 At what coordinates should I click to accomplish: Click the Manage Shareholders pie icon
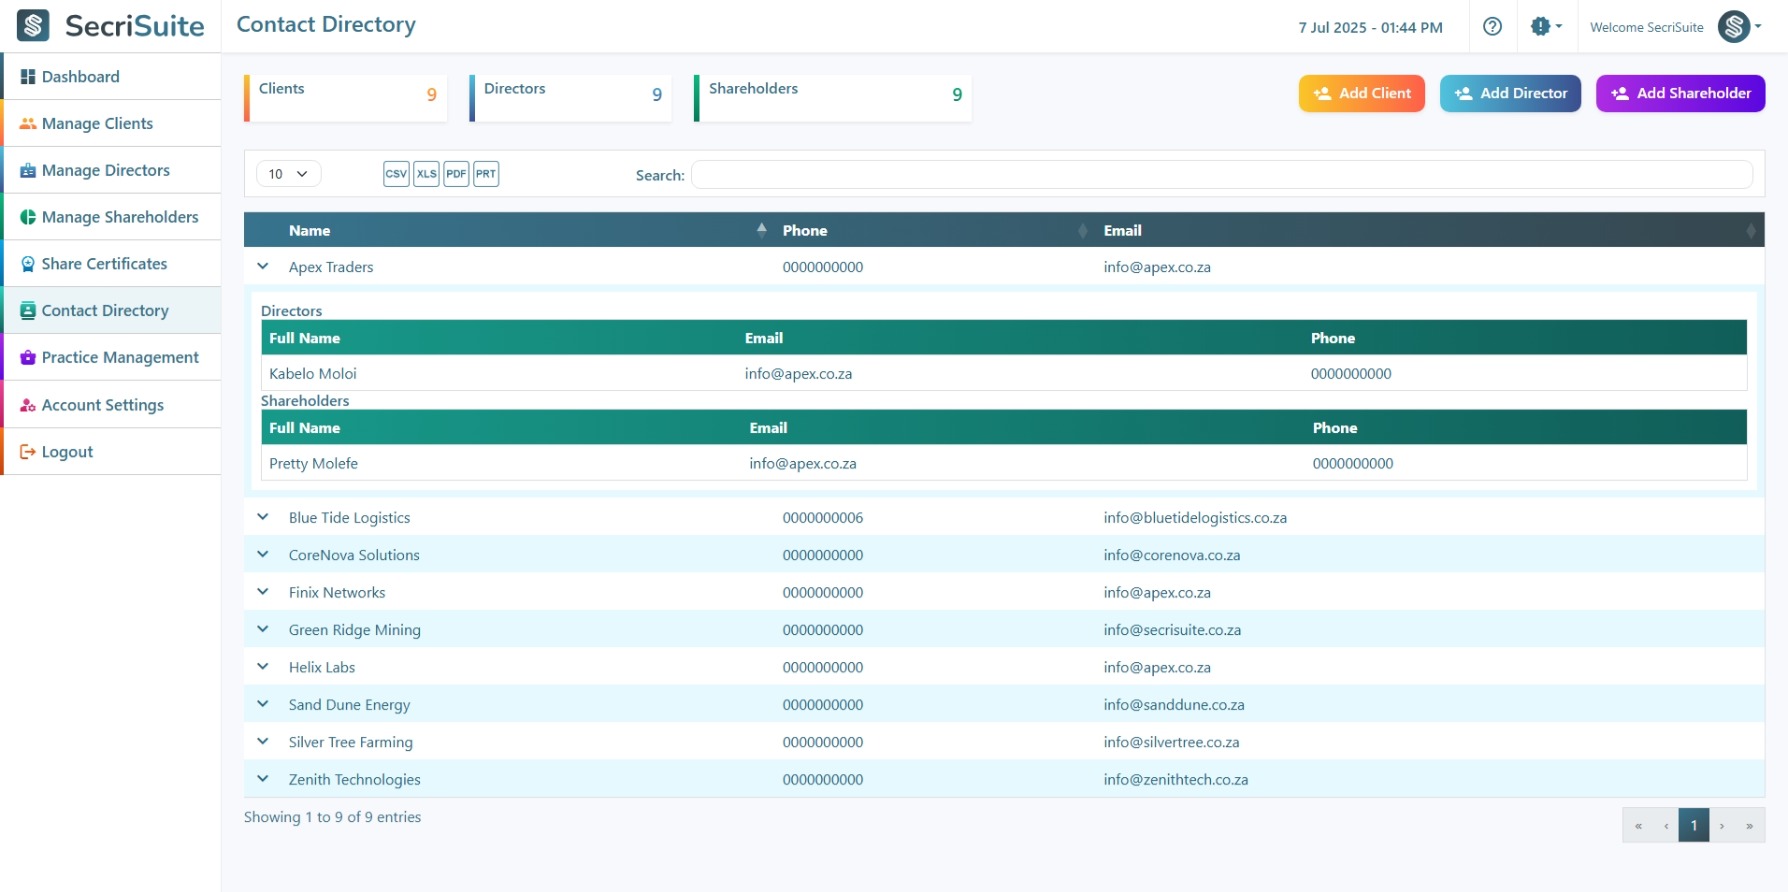28,217
